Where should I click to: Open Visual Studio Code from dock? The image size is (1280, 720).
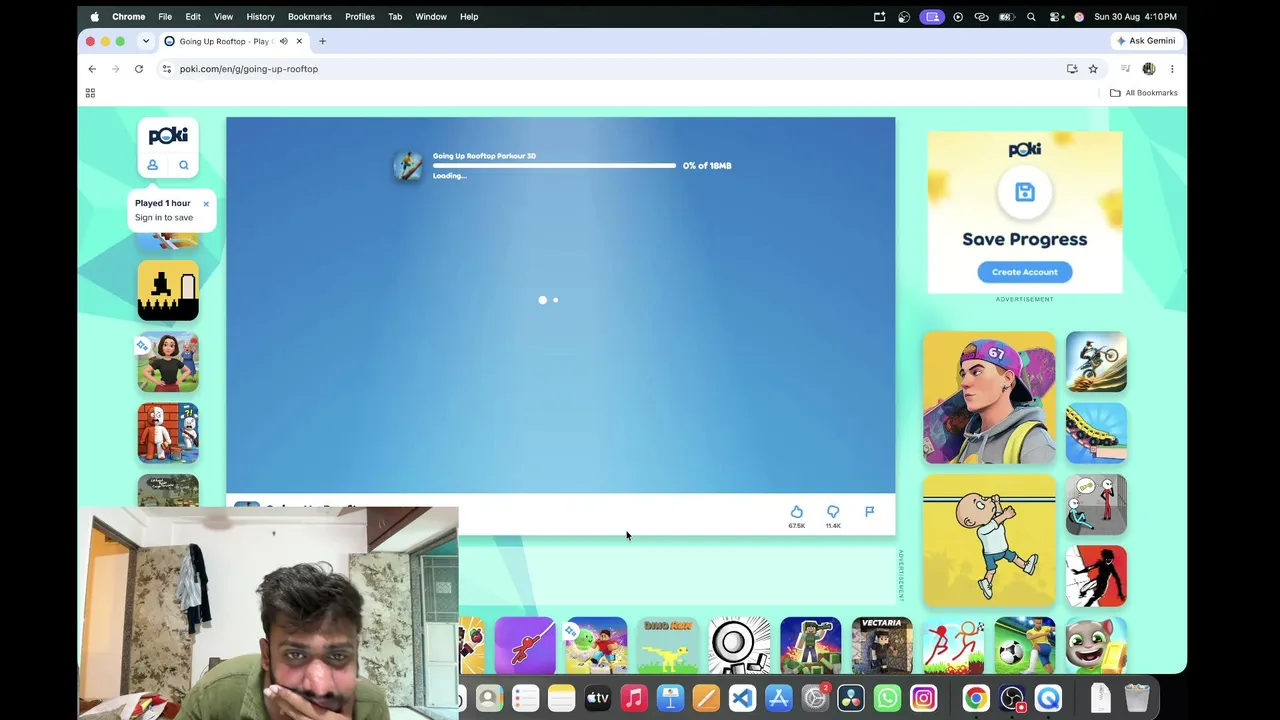pyautogui.click(x=742, y=698)
